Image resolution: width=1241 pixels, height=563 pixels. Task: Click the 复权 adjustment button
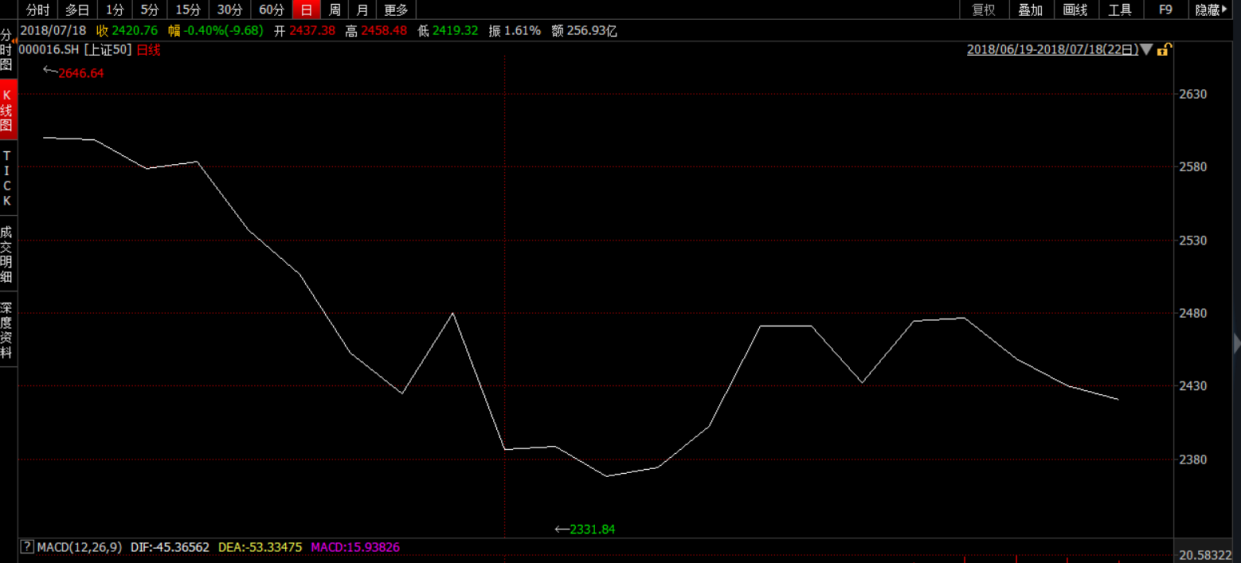point(984,10)
